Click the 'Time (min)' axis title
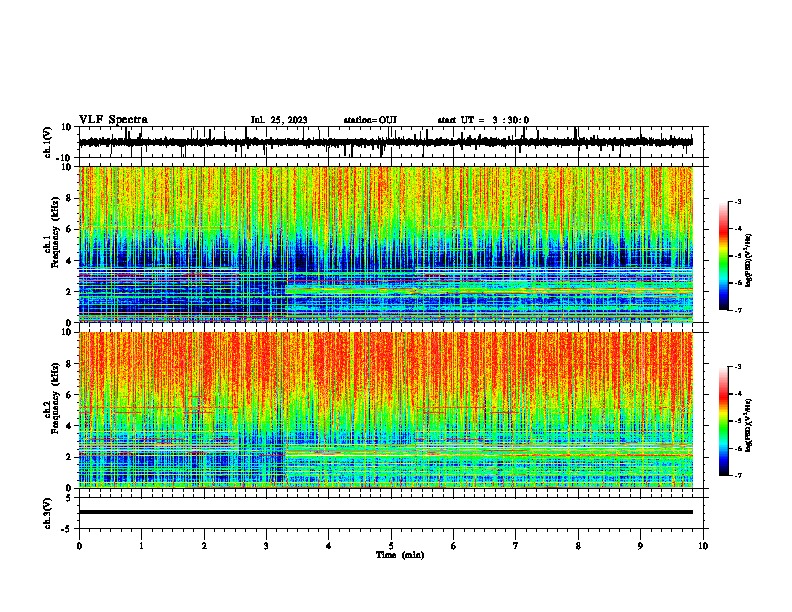This screenshot has height=612, width=792. tap(400, 555)
